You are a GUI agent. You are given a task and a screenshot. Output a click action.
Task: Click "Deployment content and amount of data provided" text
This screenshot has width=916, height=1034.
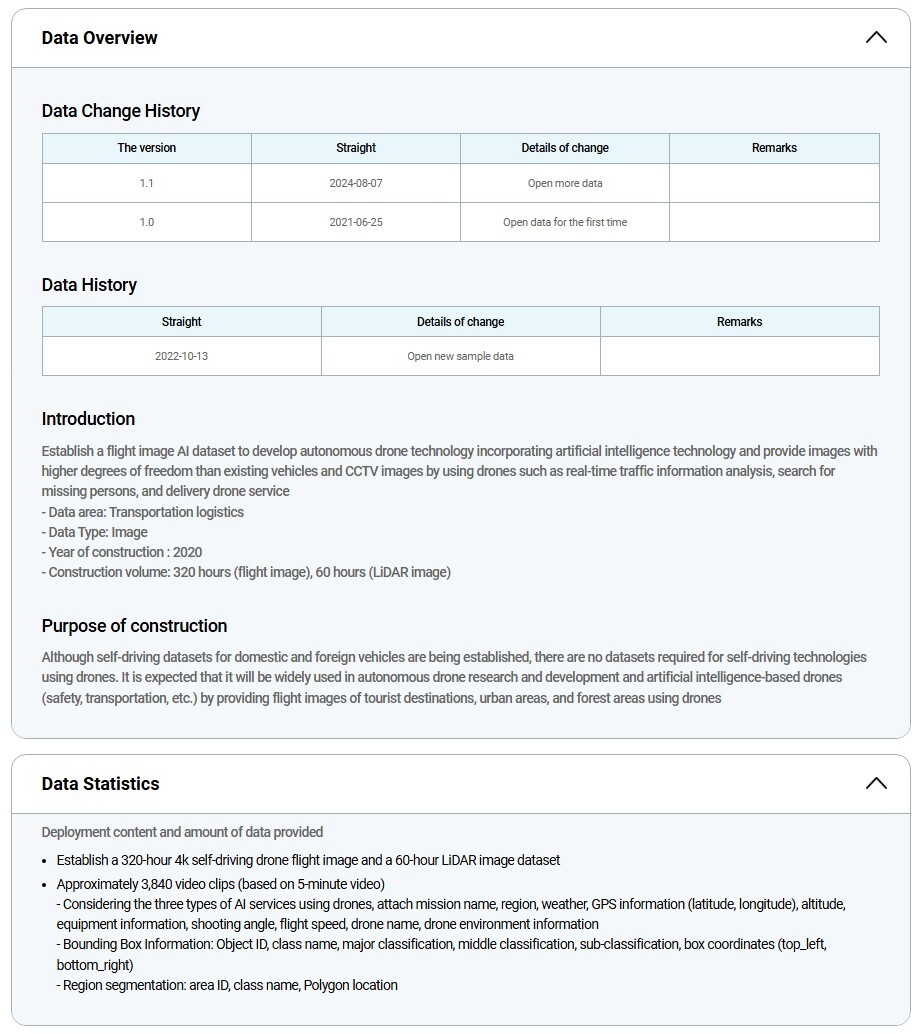182,832
